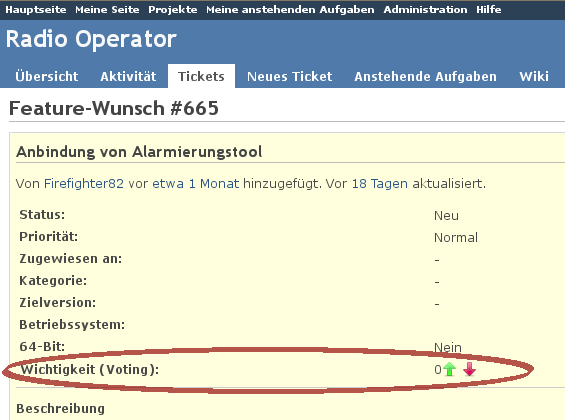Switch to the Wiki tab

coord(534,76)
